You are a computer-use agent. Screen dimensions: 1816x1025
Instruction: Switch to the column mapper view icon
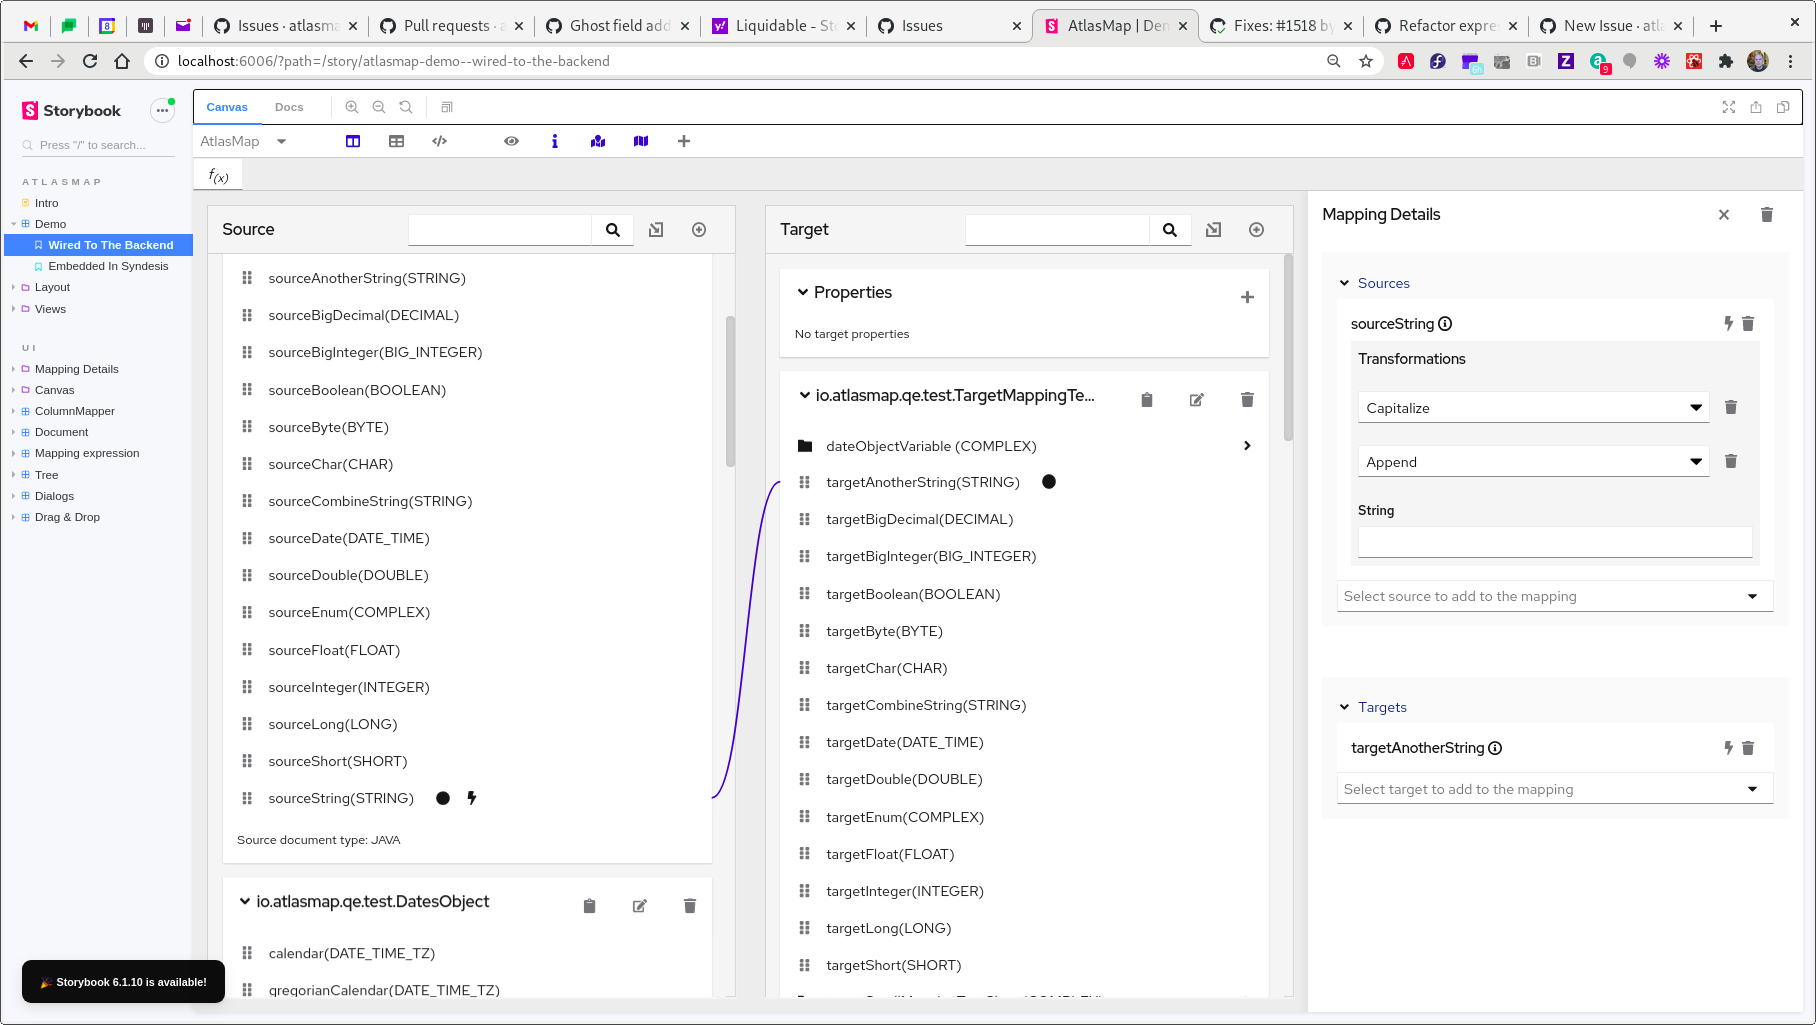[x=353, y=141]
